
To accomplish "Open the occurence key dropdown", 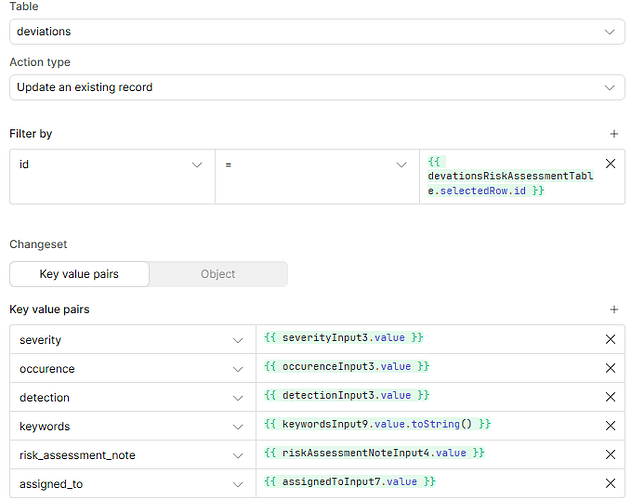I will point(133,368).
